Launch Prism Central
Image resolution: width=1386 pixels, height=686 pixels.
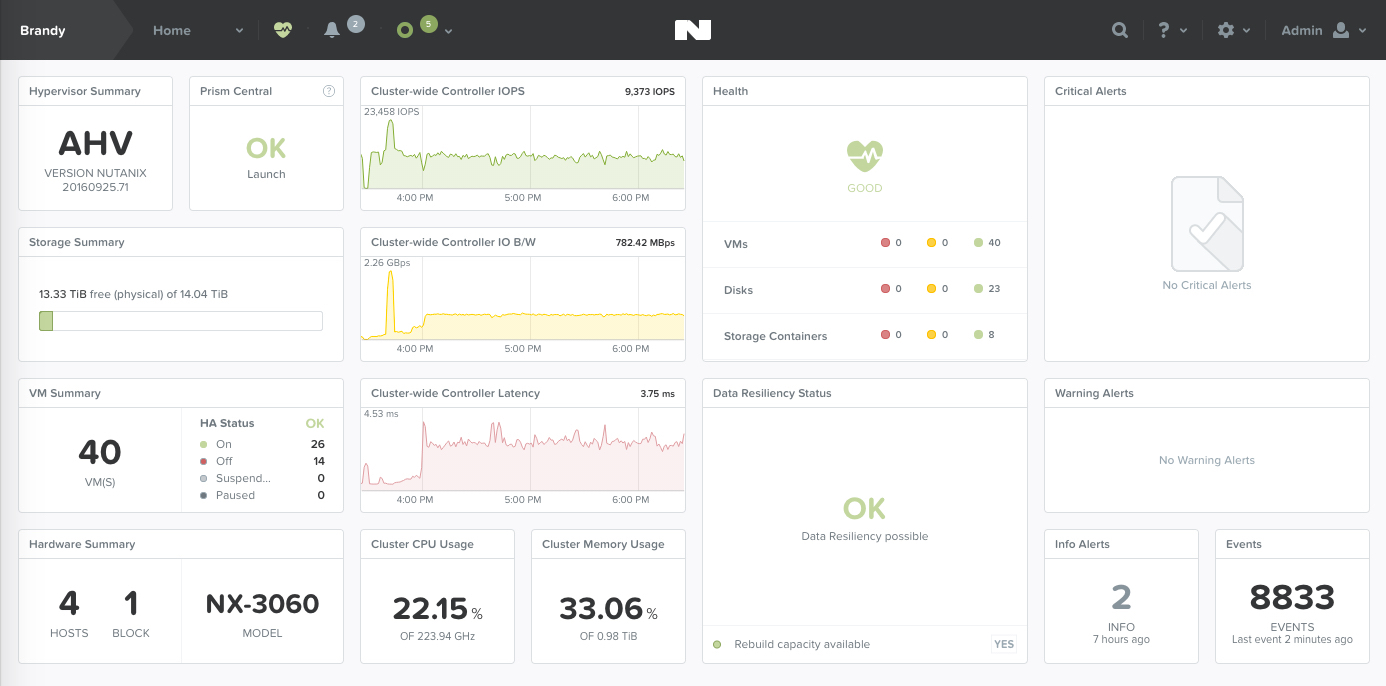(x=266, y=174)
